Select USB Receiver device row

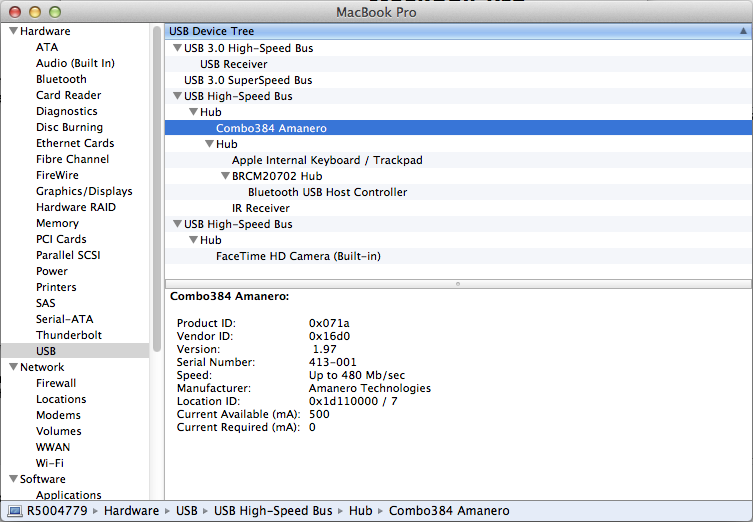click(x=458, y=64)
